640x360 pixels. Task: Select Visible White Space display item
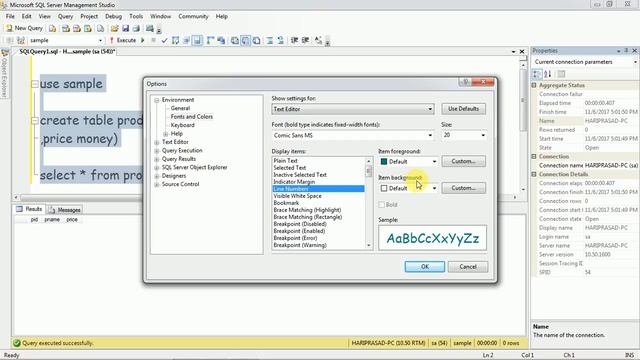click(297, 196)
